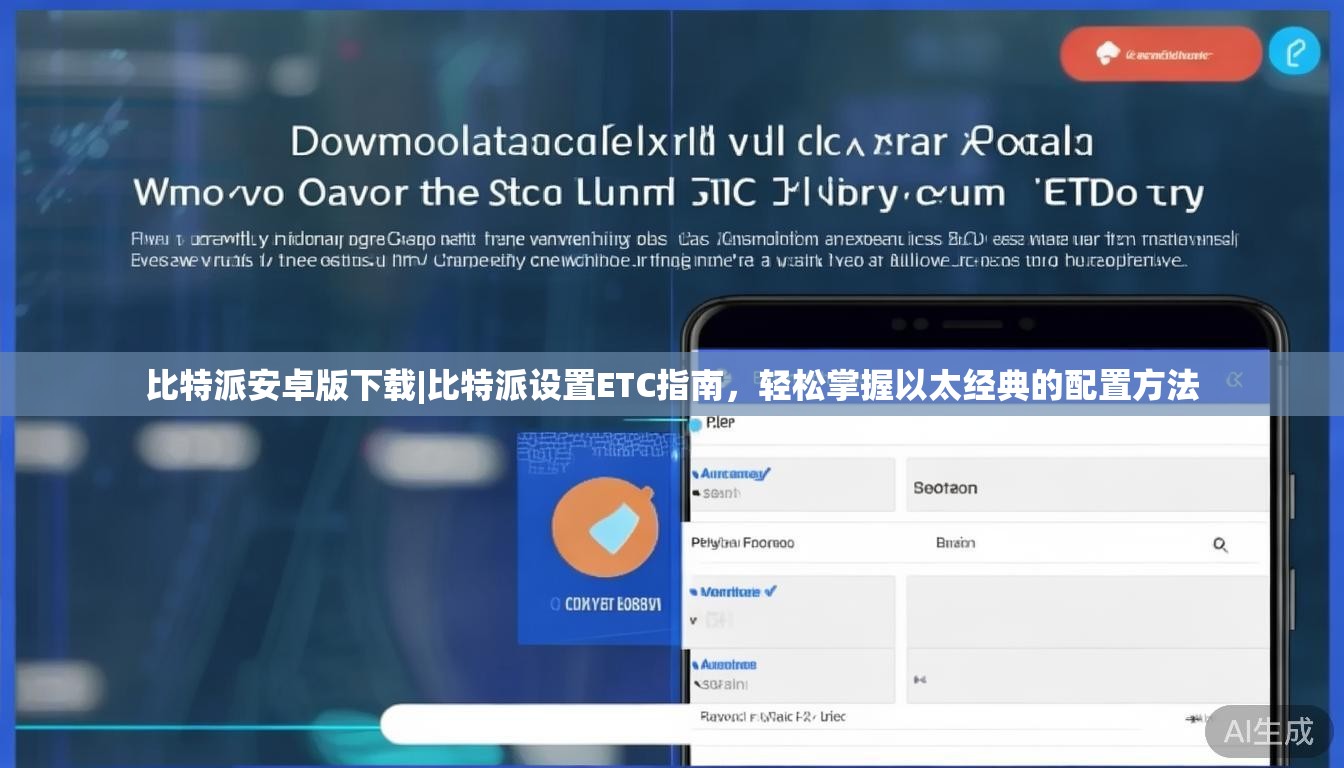Tap the icon beside the Ravond bottom row
Screen dimensions: 1344x768
coord(1192,718)
